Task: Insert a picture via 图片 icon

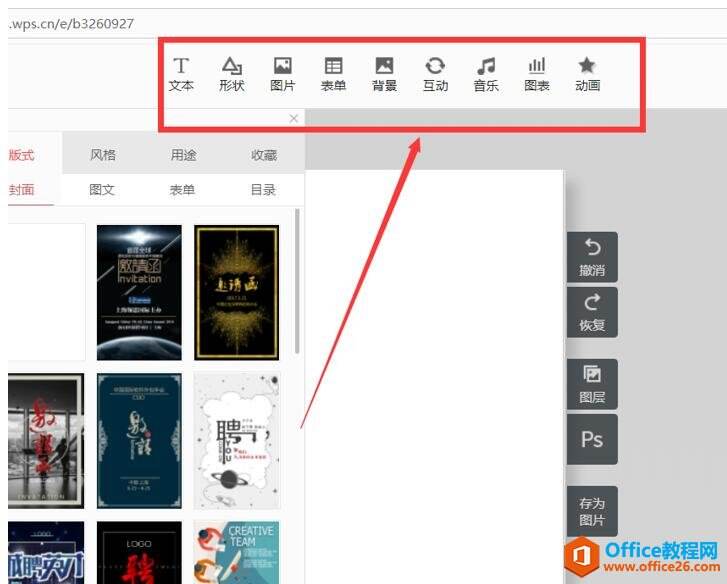Action: coord(283,74)
